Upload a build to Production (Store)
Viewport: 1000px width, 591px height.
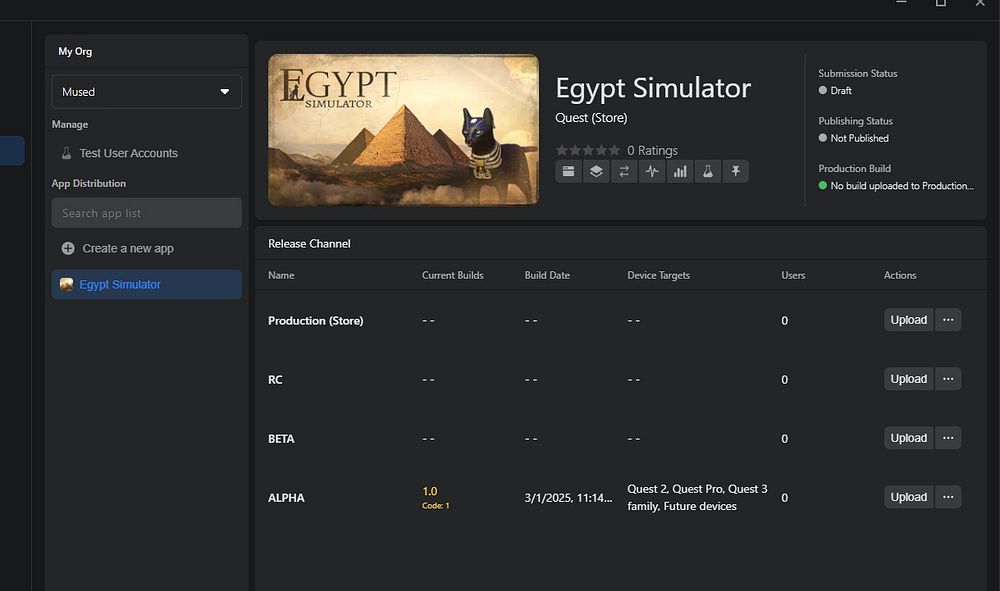click(x=908, y=320)
